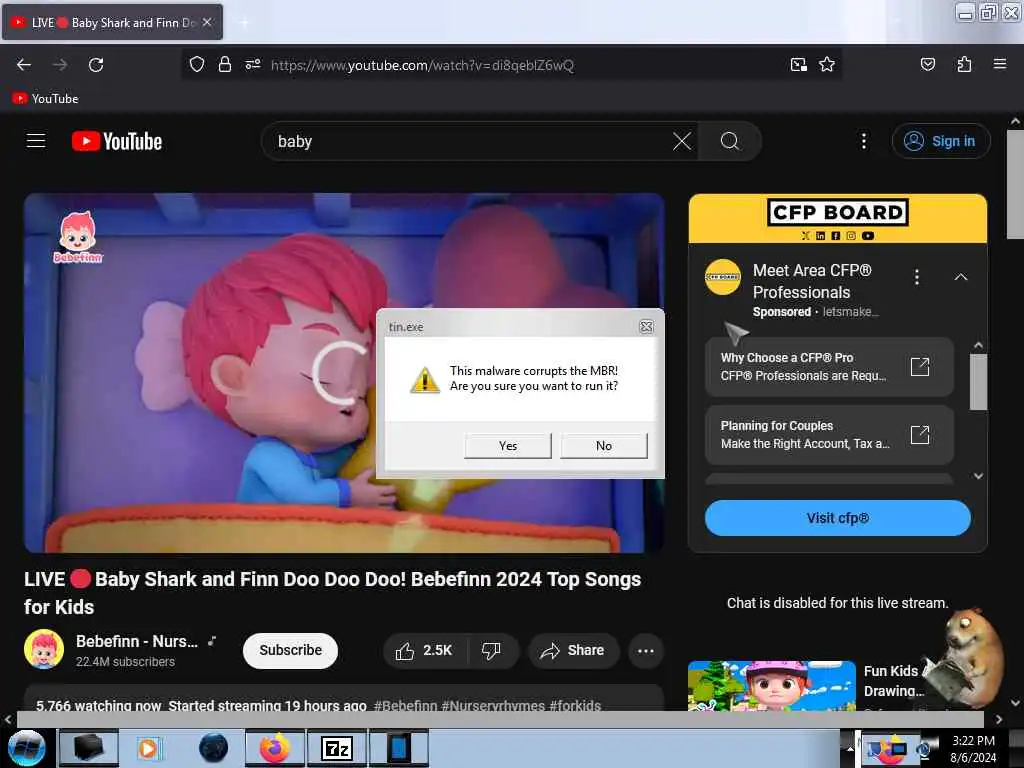The height and width of the screenshot is (768, 1024).
Task: Click the site security padlock icon
Action: [225, 65]
